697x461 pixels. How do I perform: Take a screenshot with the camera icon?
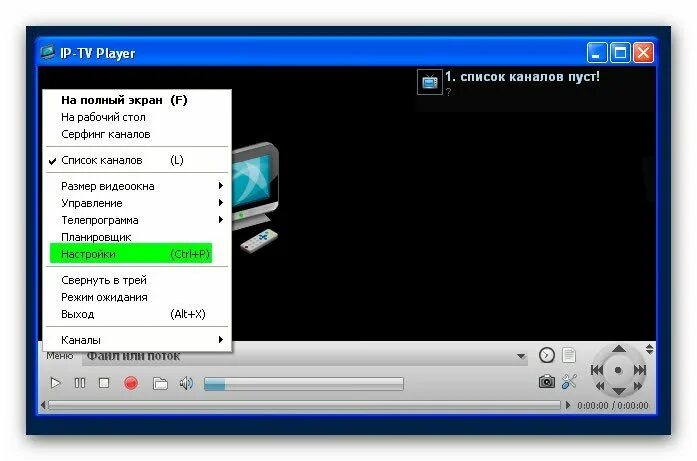click(546, 381)
